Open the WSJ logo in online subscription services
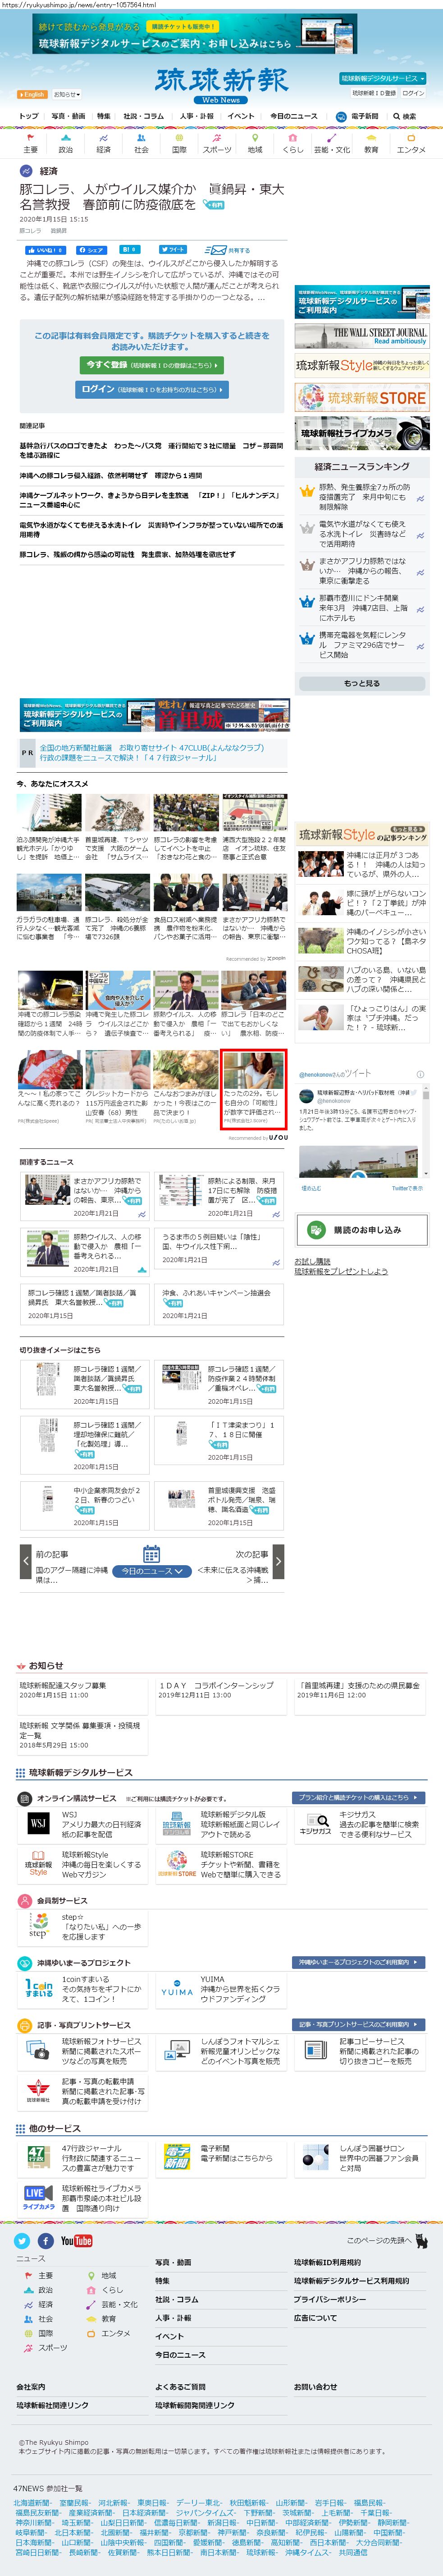The width and height of the screenshot is (443, 2576). pyautogui.click(x=38, y=1824)
